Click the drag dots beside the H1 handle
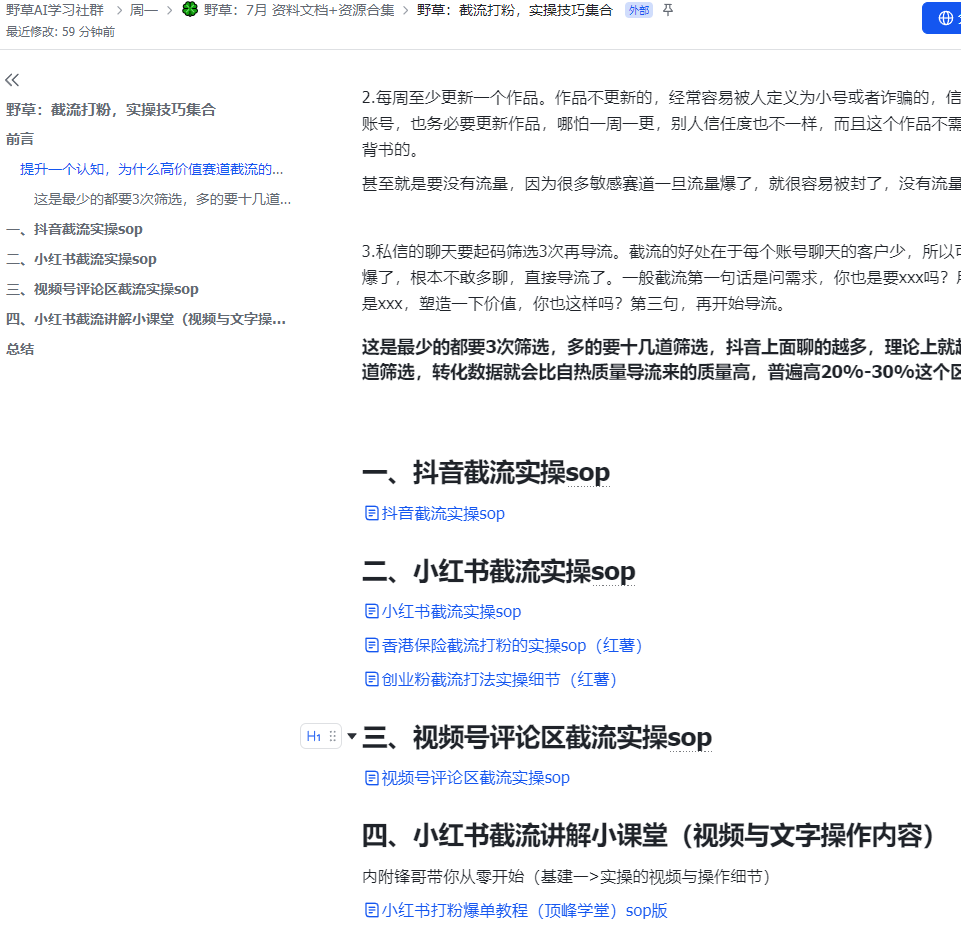 tap(333, 737)
